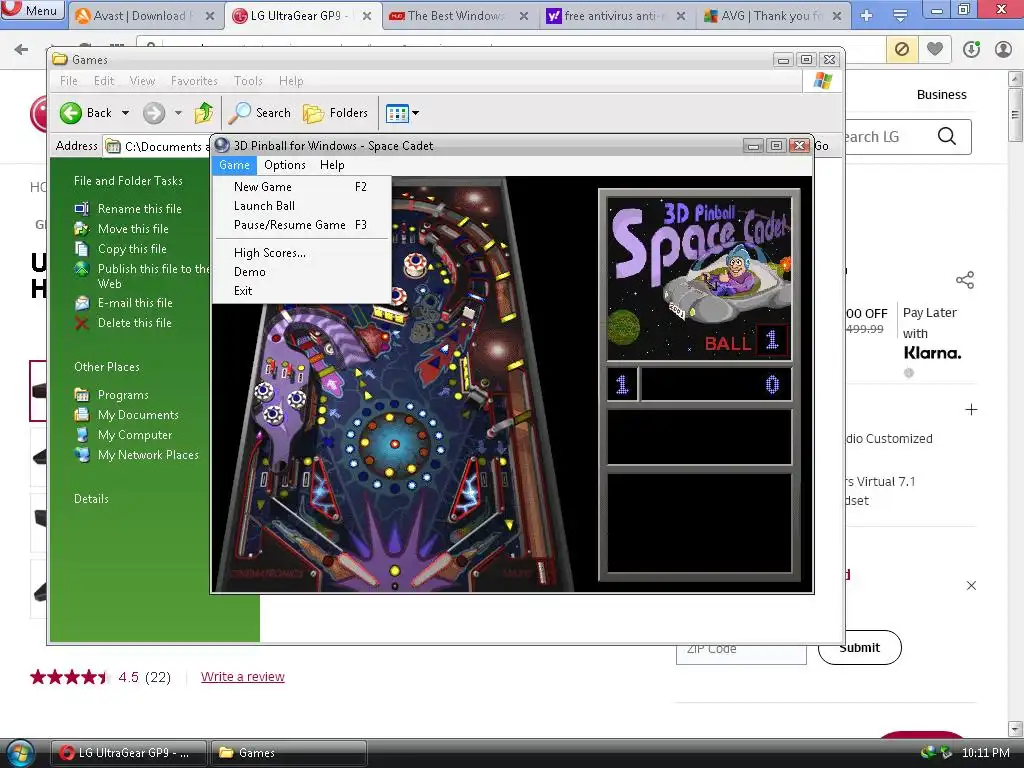
Task: Open the browser downloads icon
Action: (x=971, y=49)
